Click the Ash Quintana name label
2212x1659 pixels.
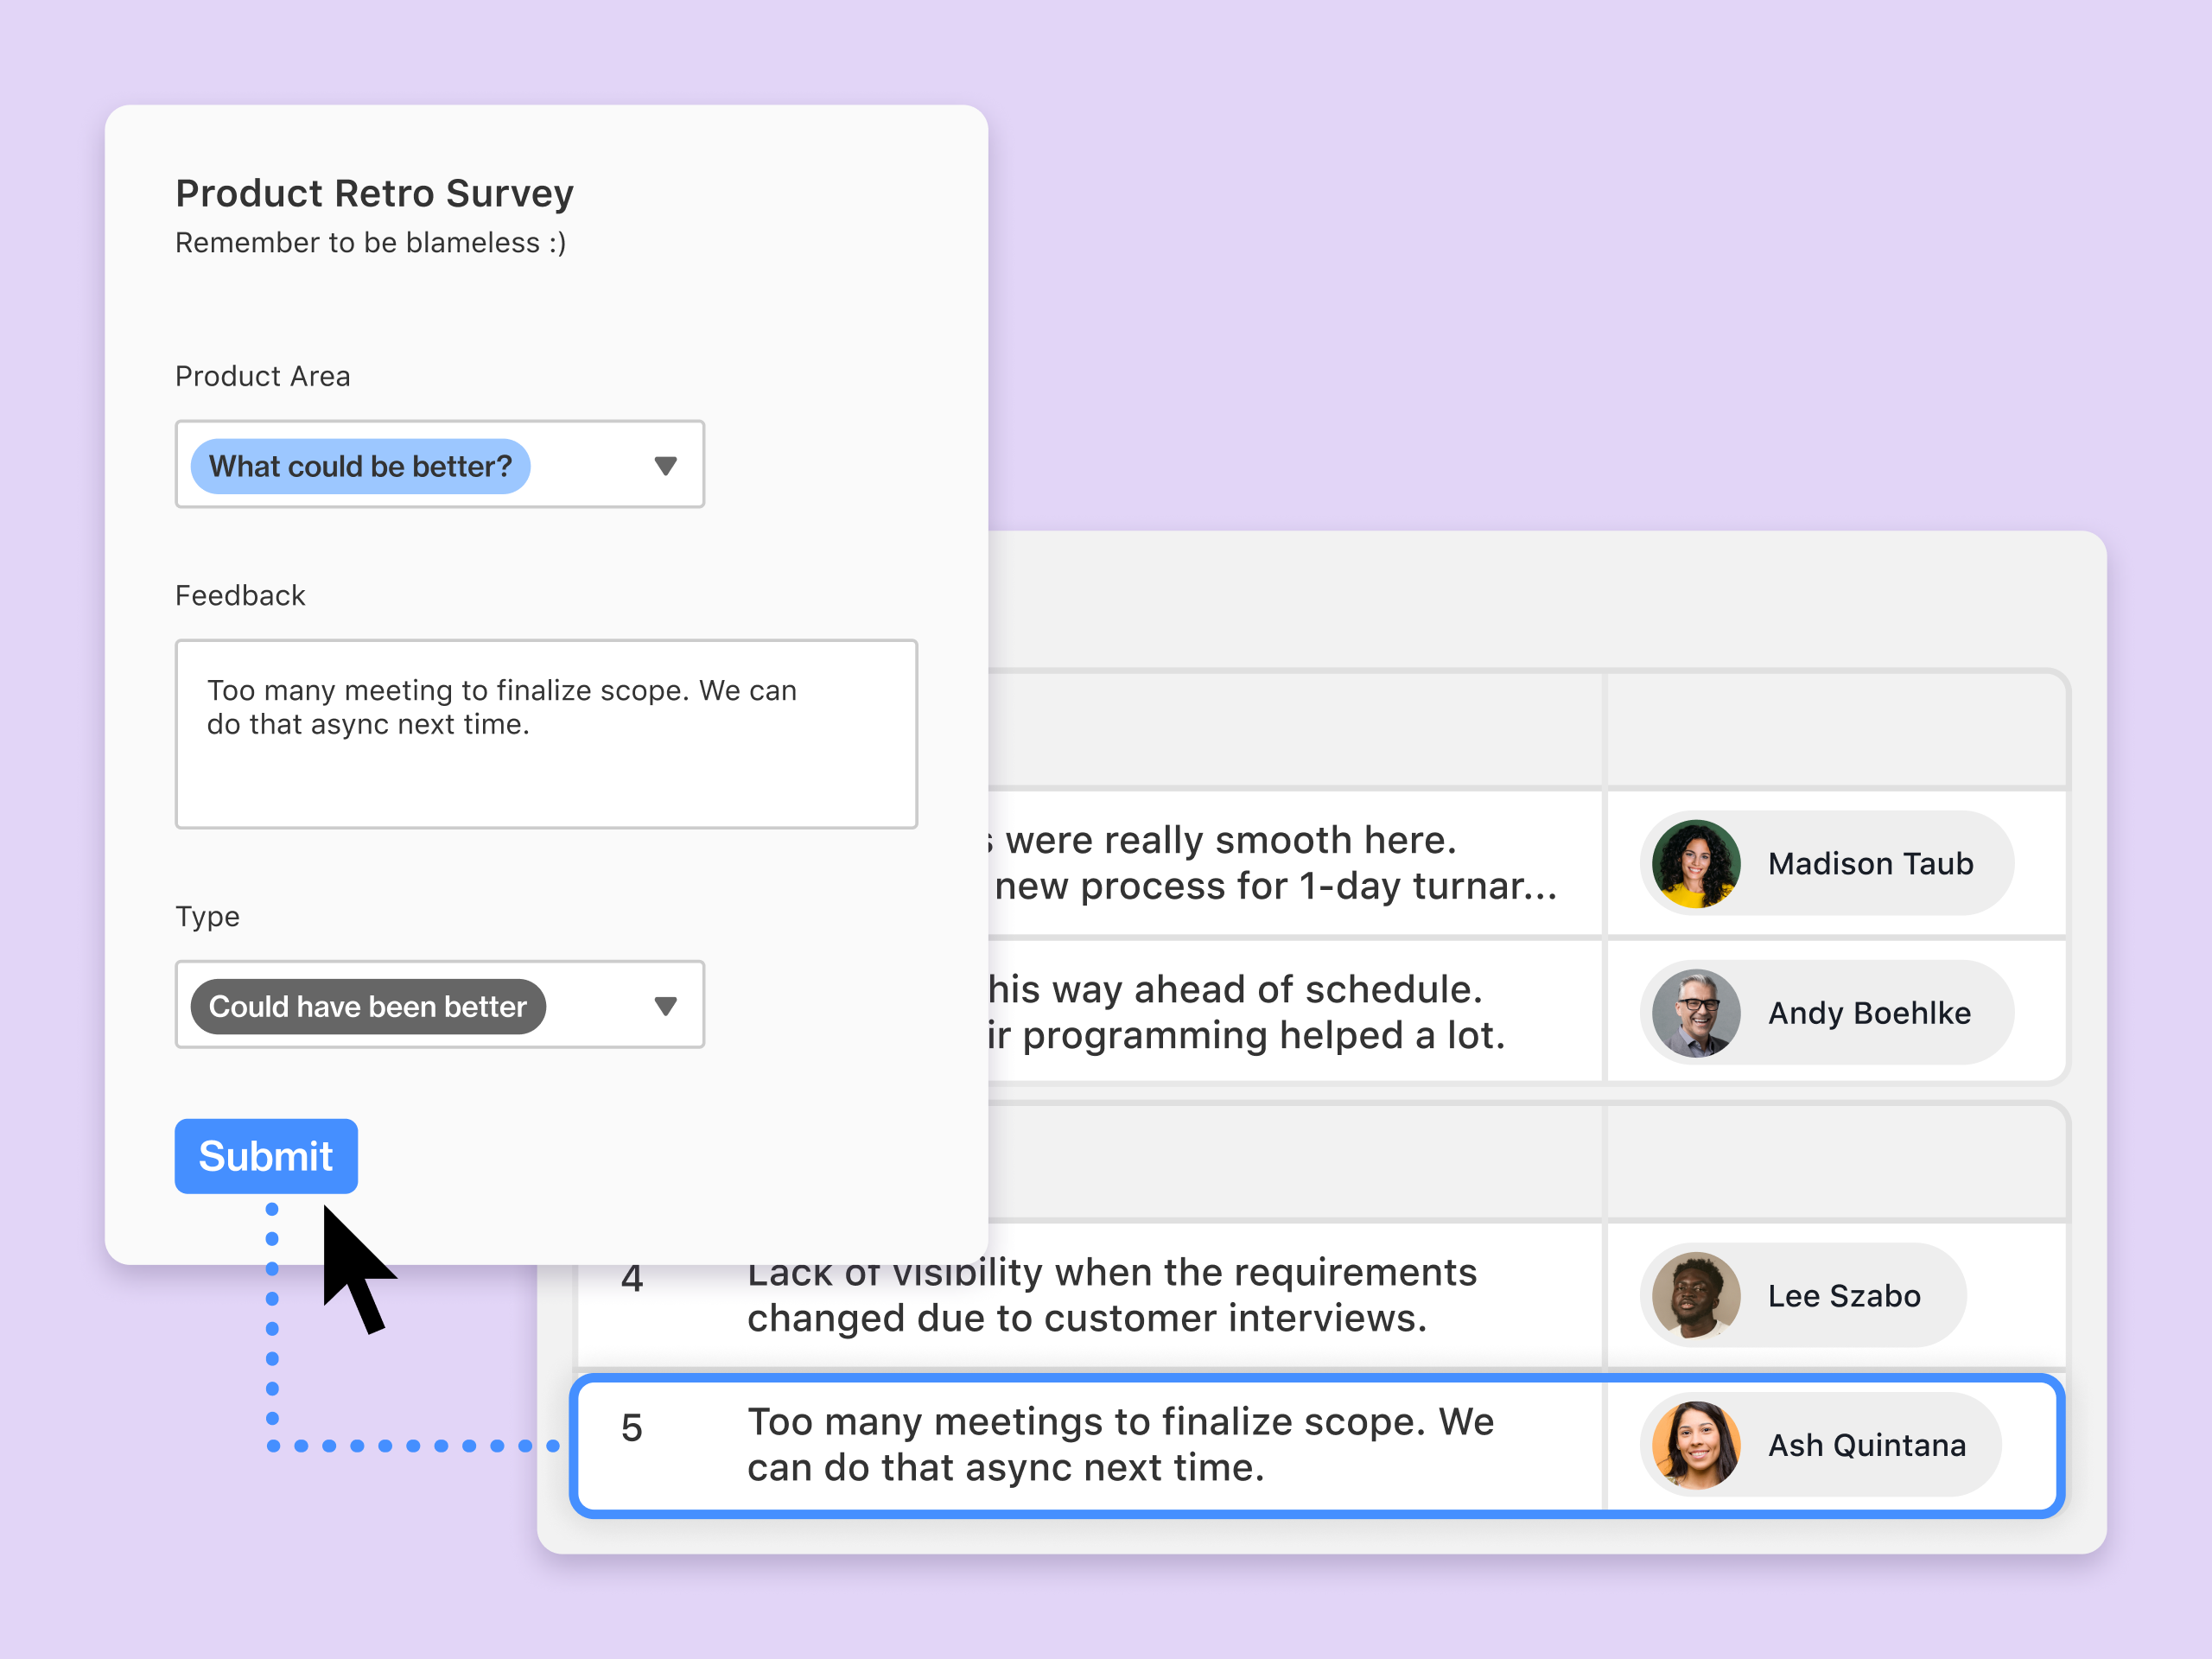click(x=1866, y=1446)
